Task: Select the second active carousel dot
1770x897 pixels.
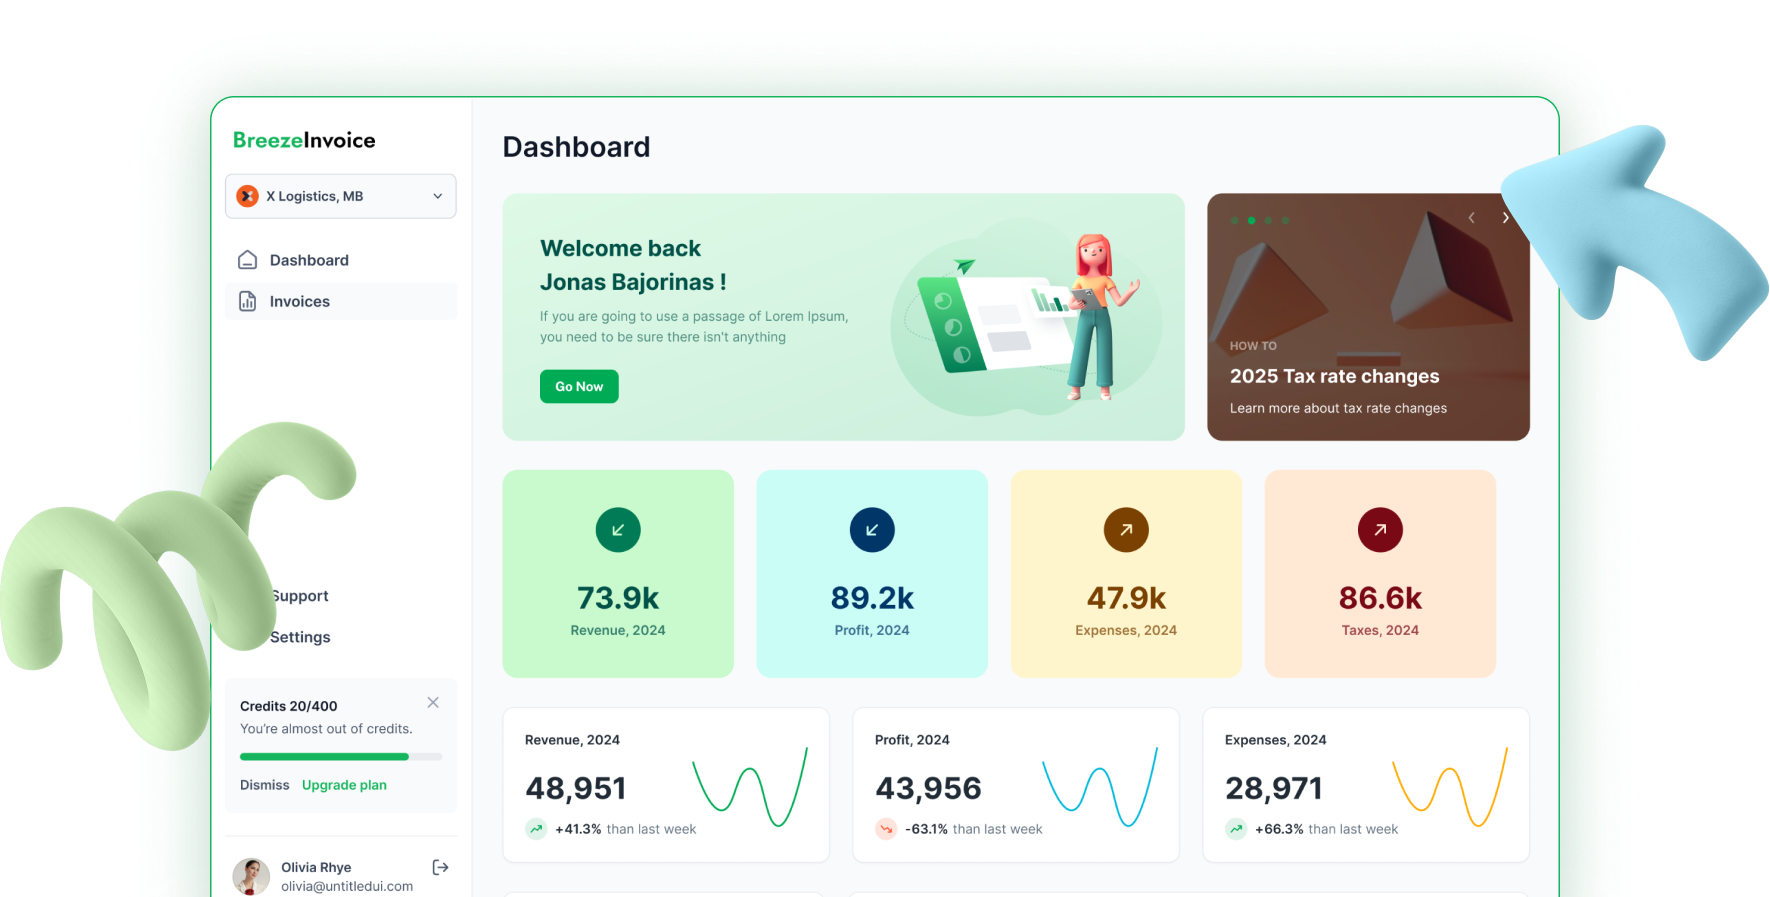Action: (1251, 220)
